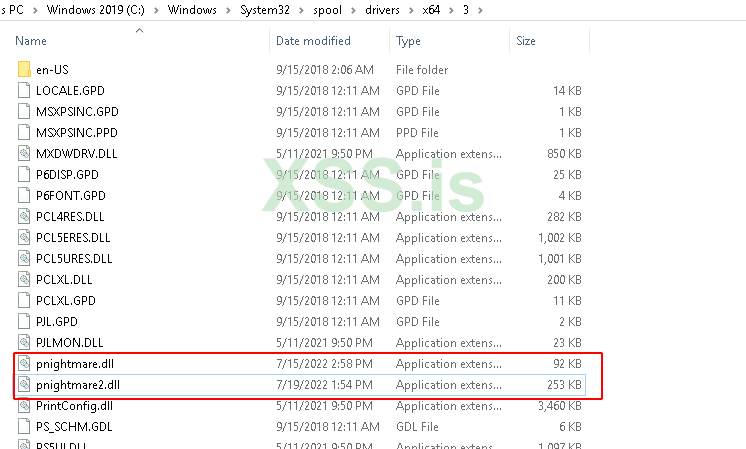Select MSXPSINC.GPD file icon
Viewport: 746px width, 449px height.
coord(24,111)
